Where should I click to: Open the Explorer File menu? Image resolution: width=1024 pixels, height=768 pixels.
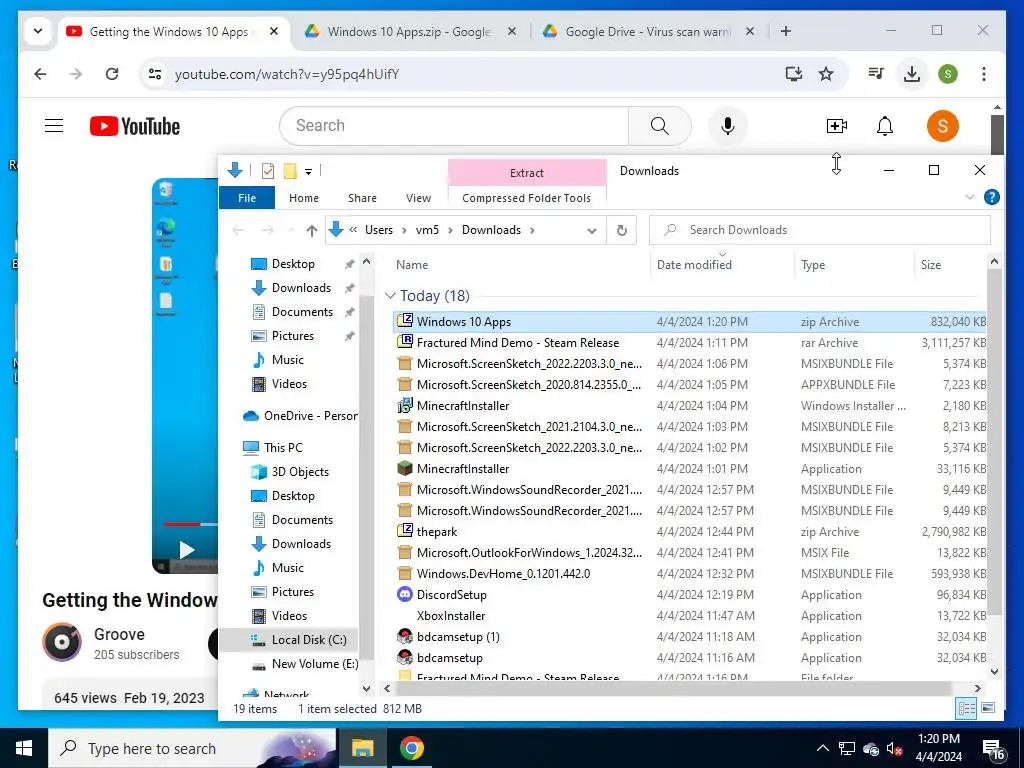point(247,198)
